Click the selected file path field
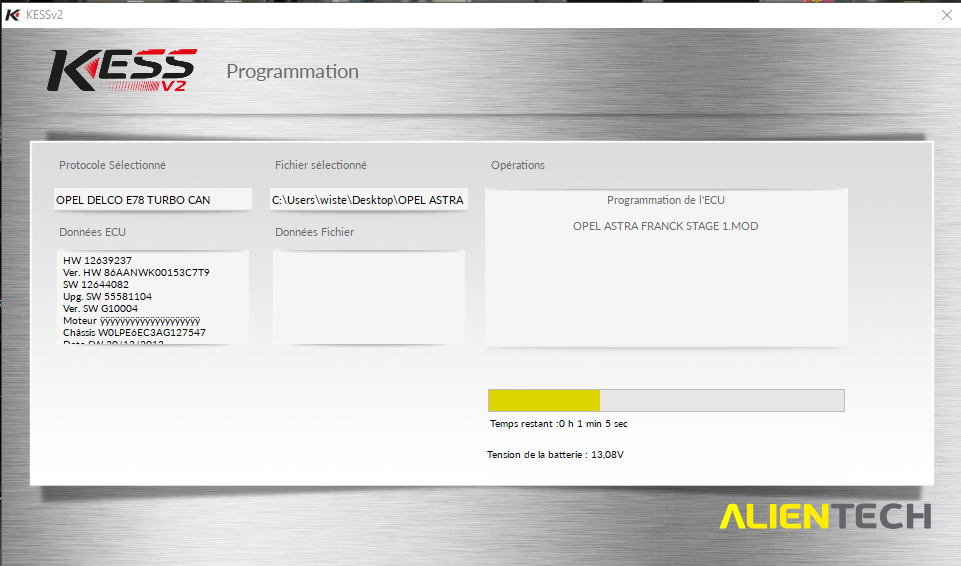The width and height of the screenshot is (961, 566). (x=368, y=200)
